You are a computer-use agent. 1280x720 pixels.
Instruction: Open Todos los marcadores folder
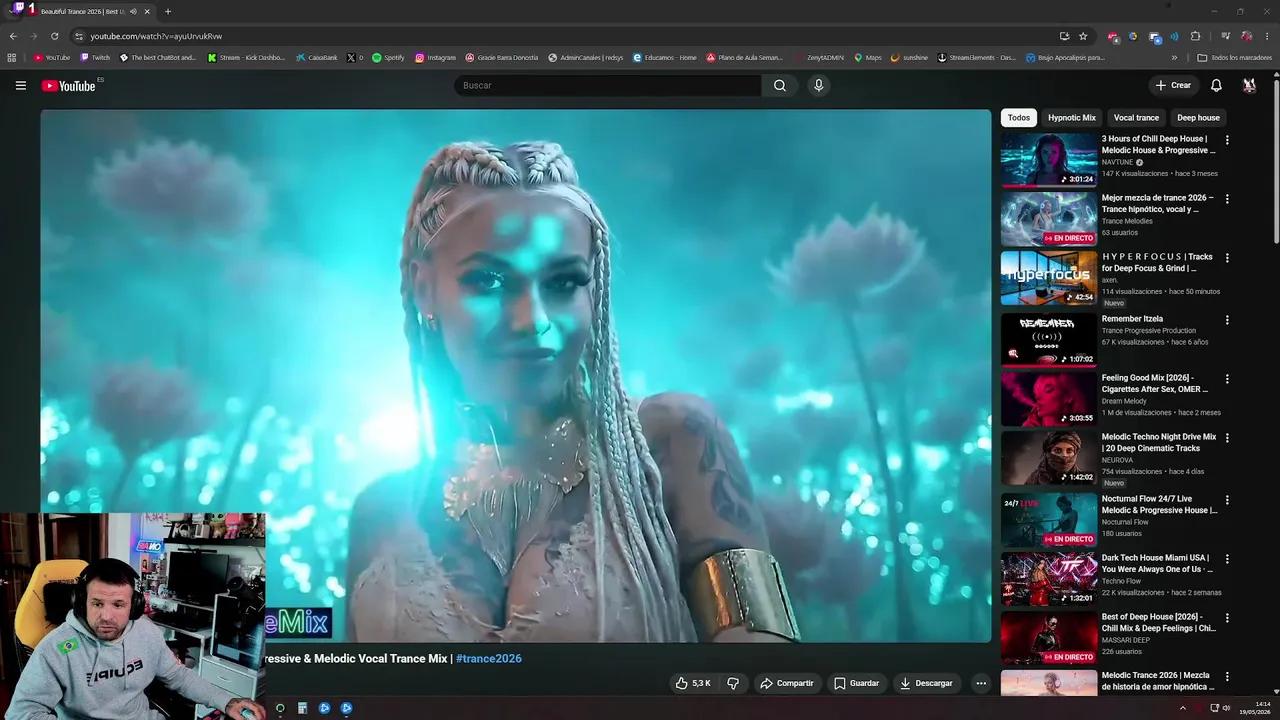[x=1235, y=58]
